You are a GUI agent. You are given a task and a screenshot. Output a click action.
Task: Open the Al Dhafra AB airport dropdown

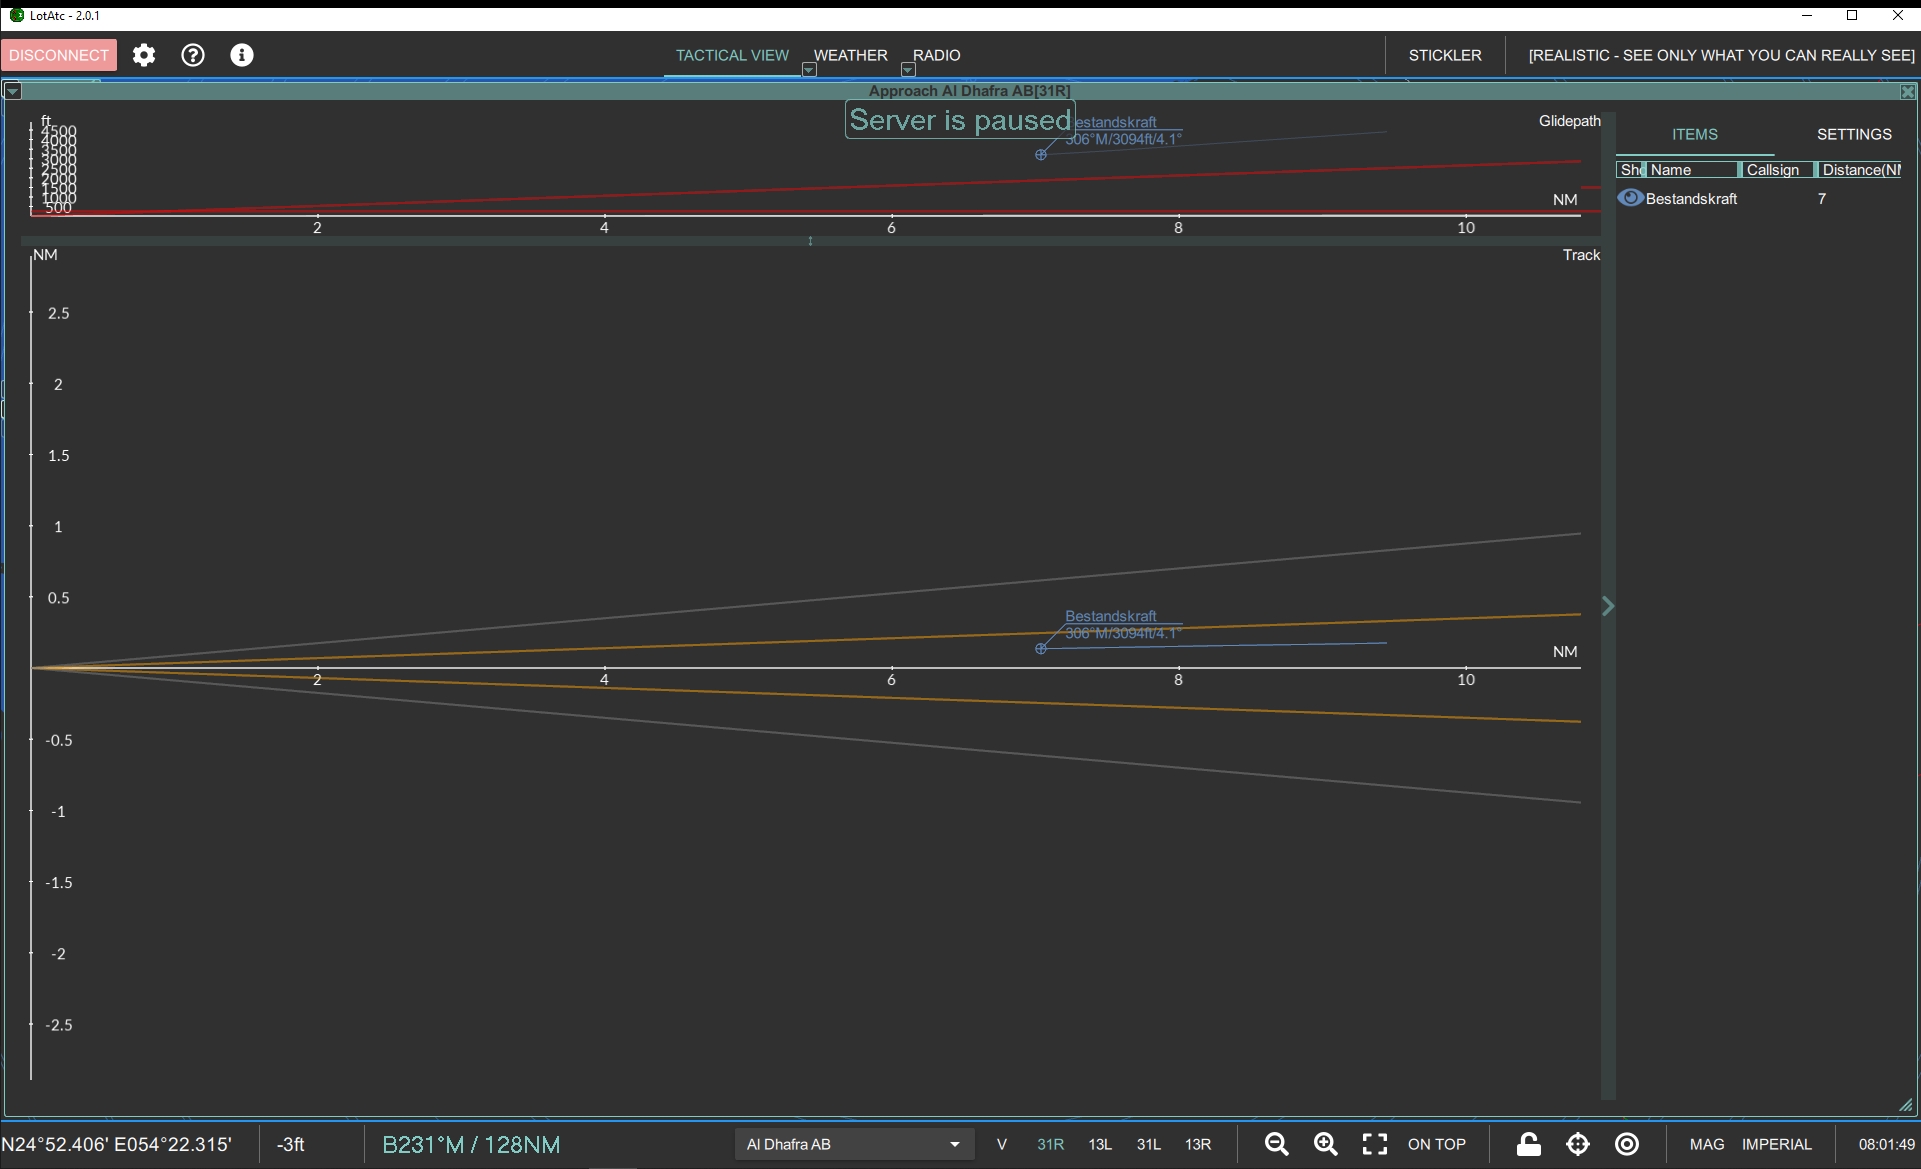(x=854, y=1144)
